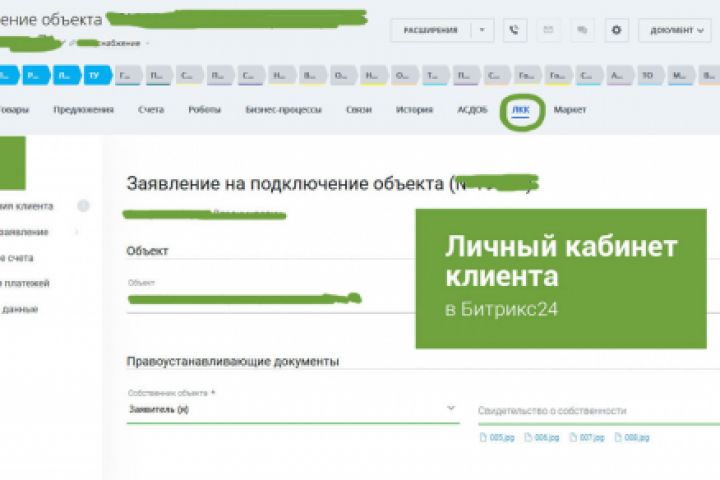Open the Маркет tab
Image resolution: width=720 pixels, height=480 pixels.
coord(570,110)
